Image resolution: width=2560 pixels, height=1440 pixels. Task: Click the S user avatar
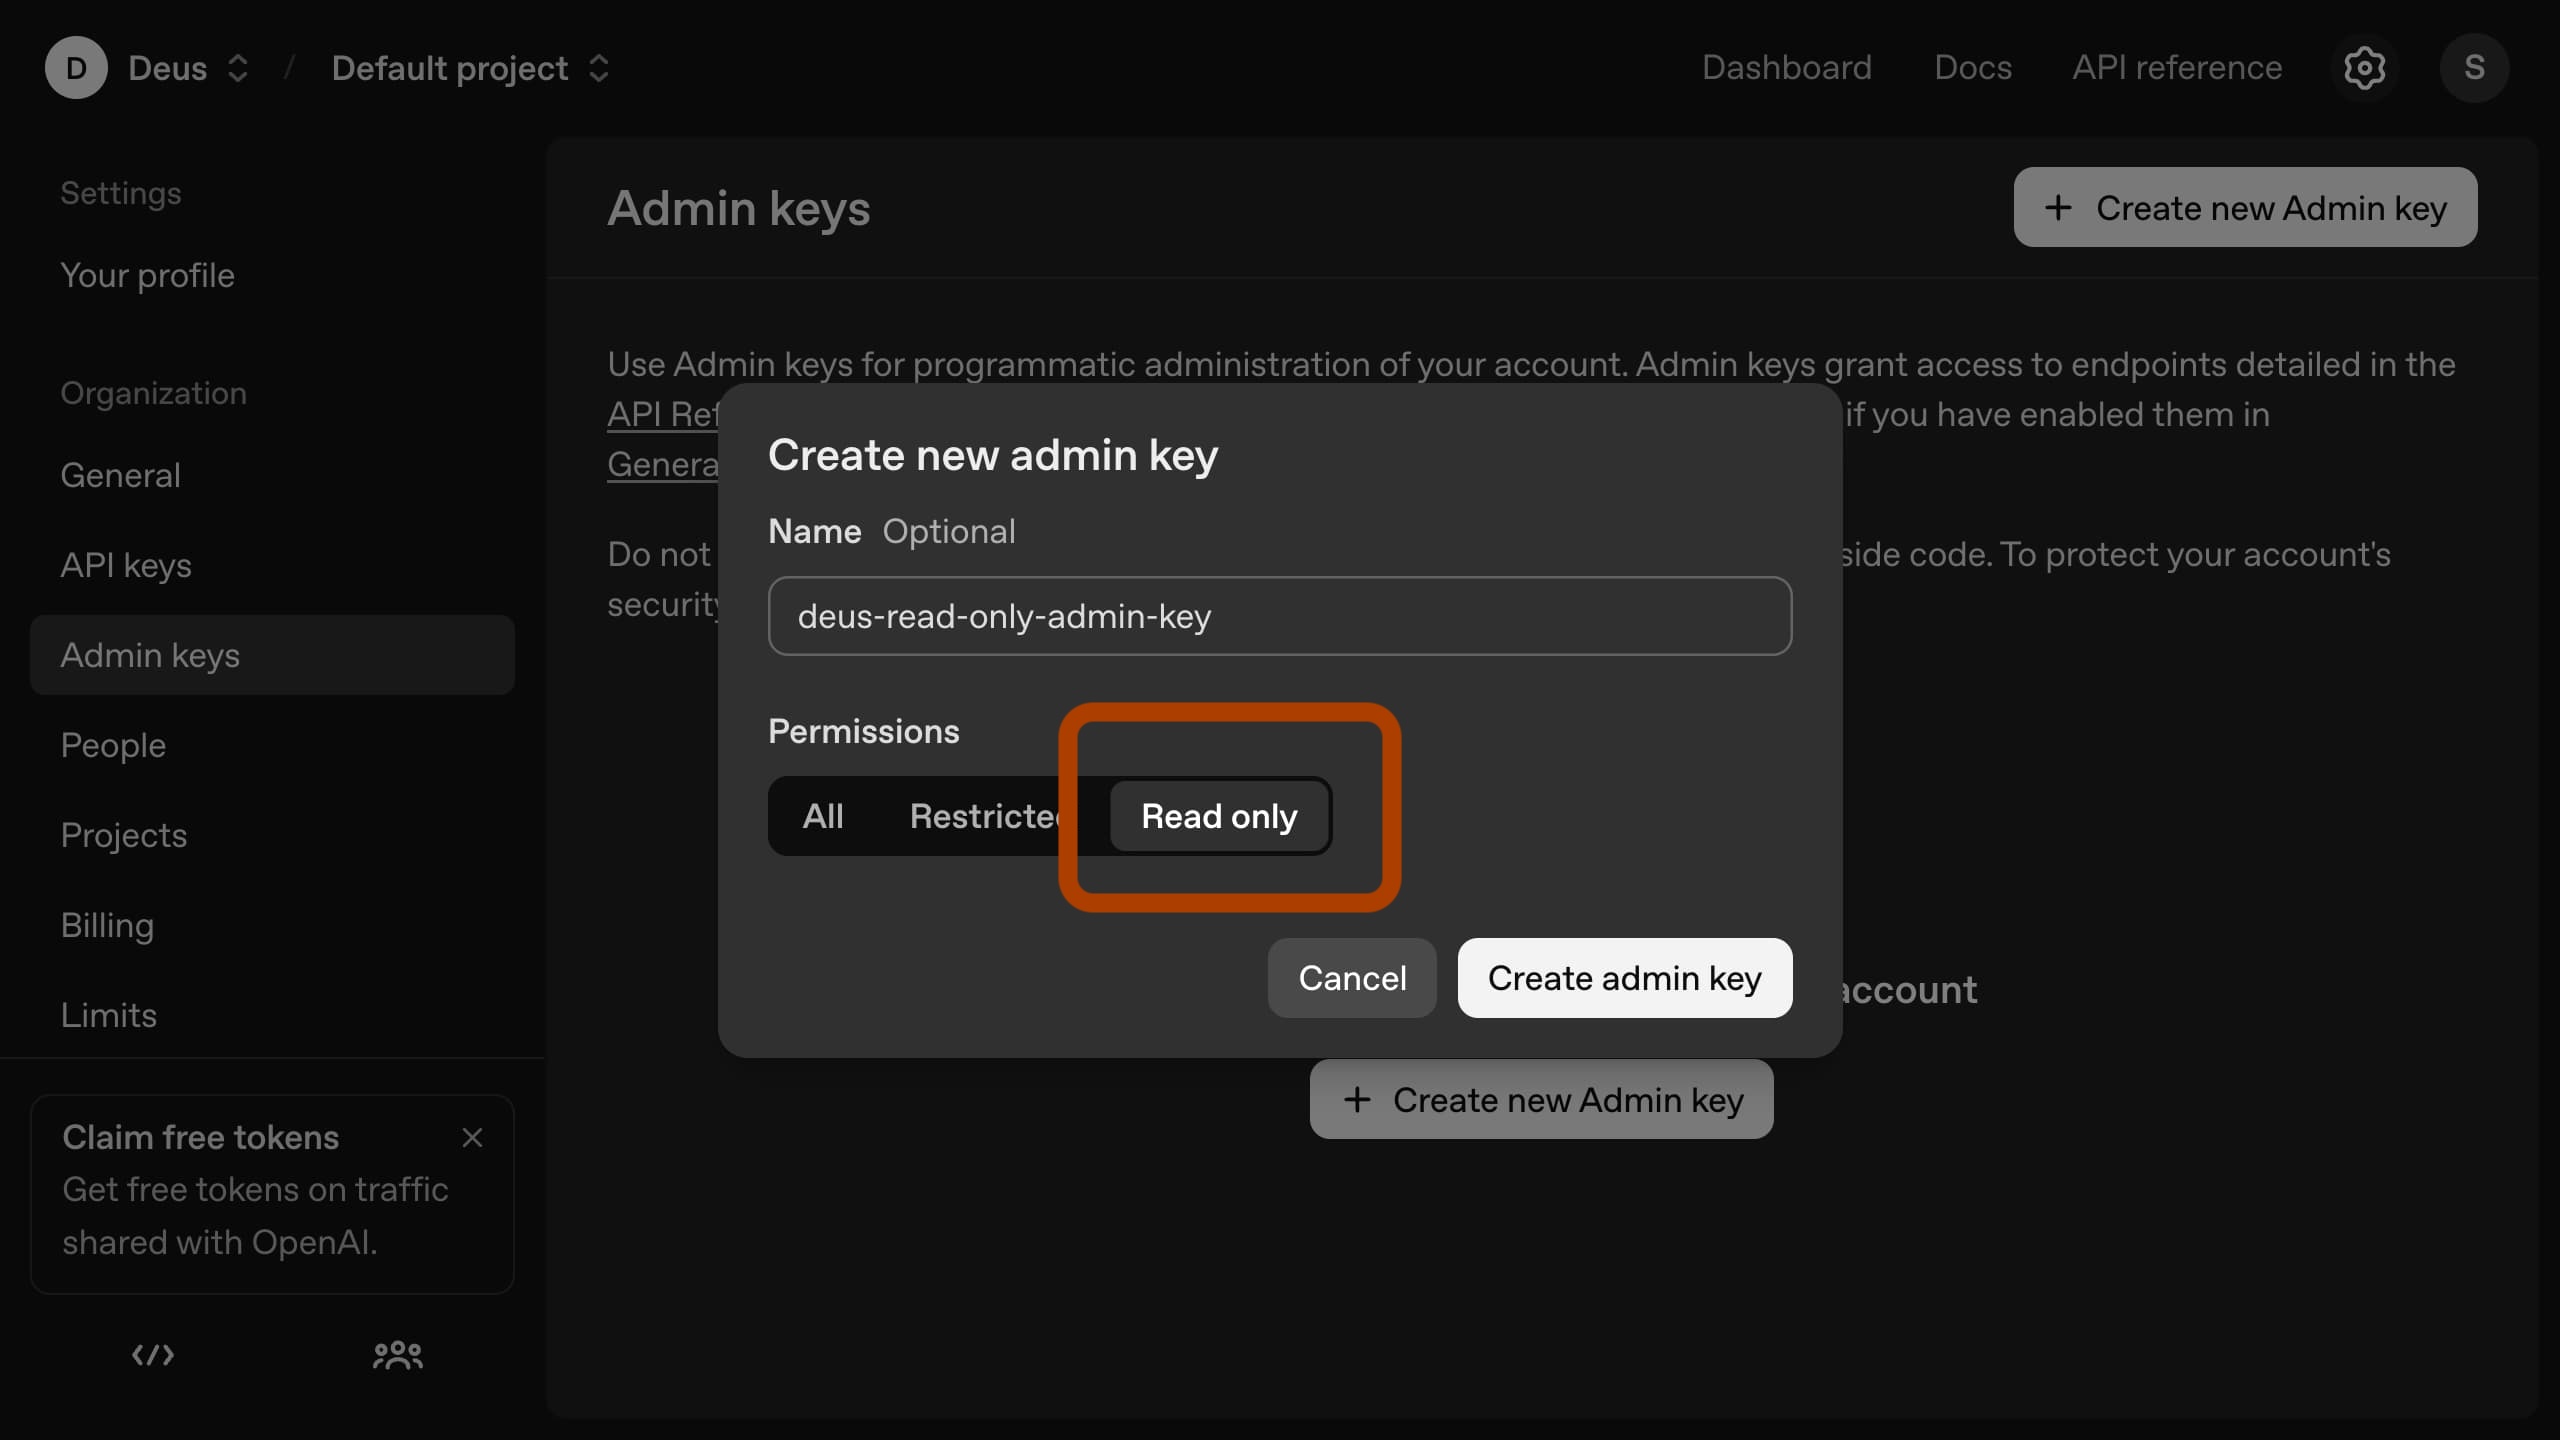(x=2474, y=68)
